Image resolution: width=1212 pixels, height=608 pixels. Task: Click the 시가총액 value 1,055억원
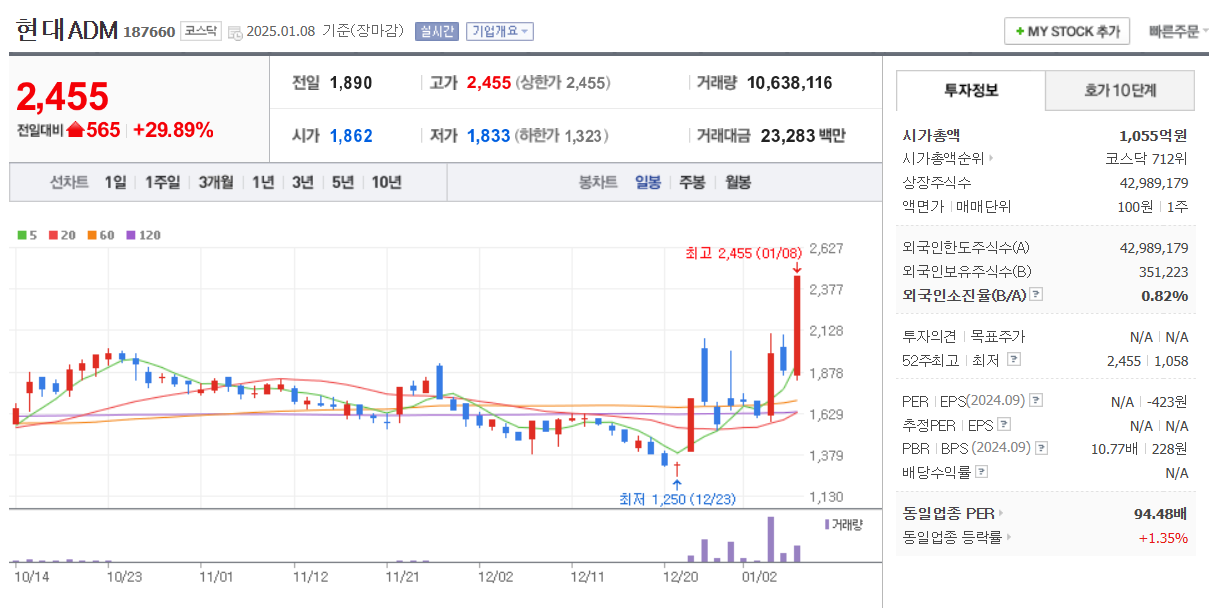point(1153,135)
